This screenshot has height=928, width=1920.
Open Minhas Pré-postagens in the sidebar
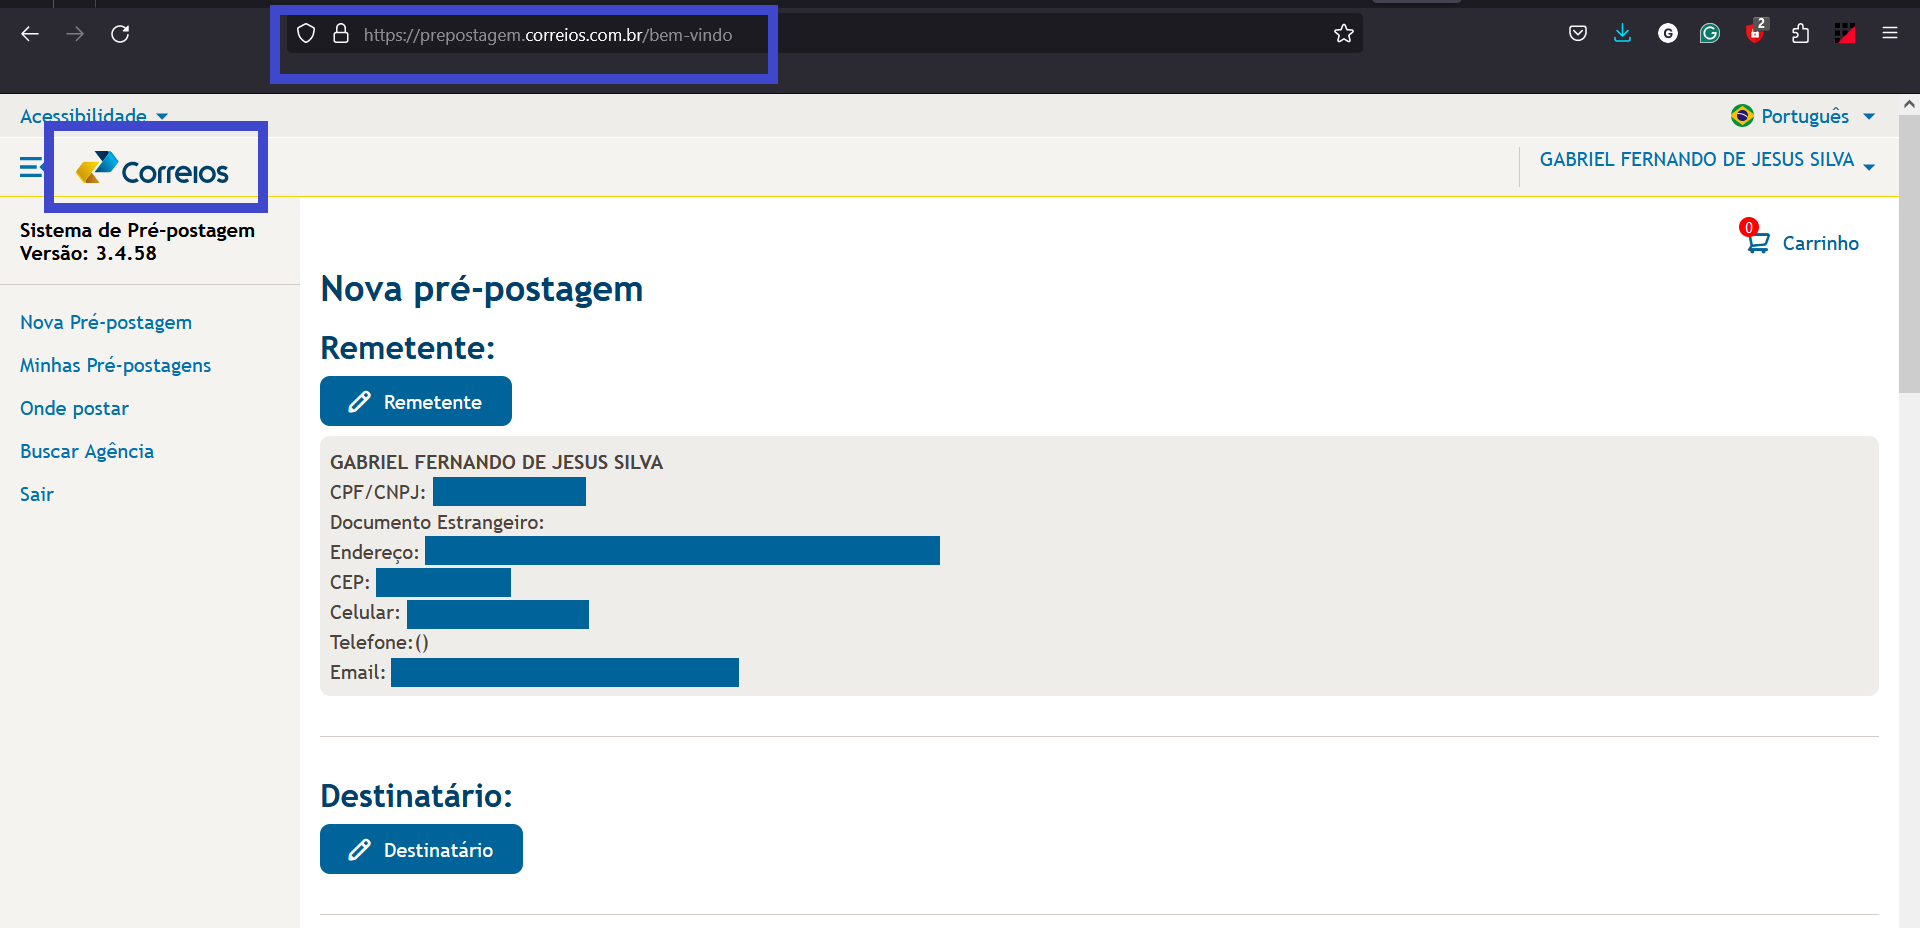pyautogui.click(x=116, y=365)
